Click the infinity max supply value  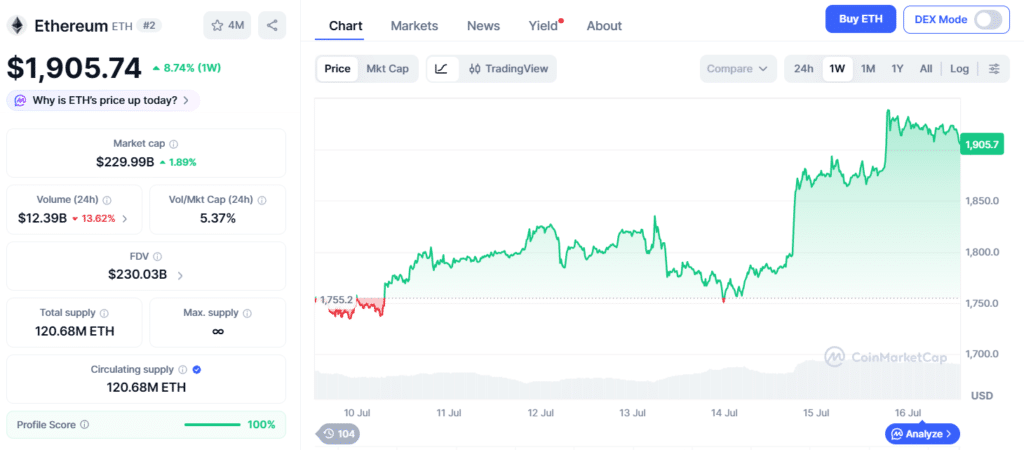point(218,331)
